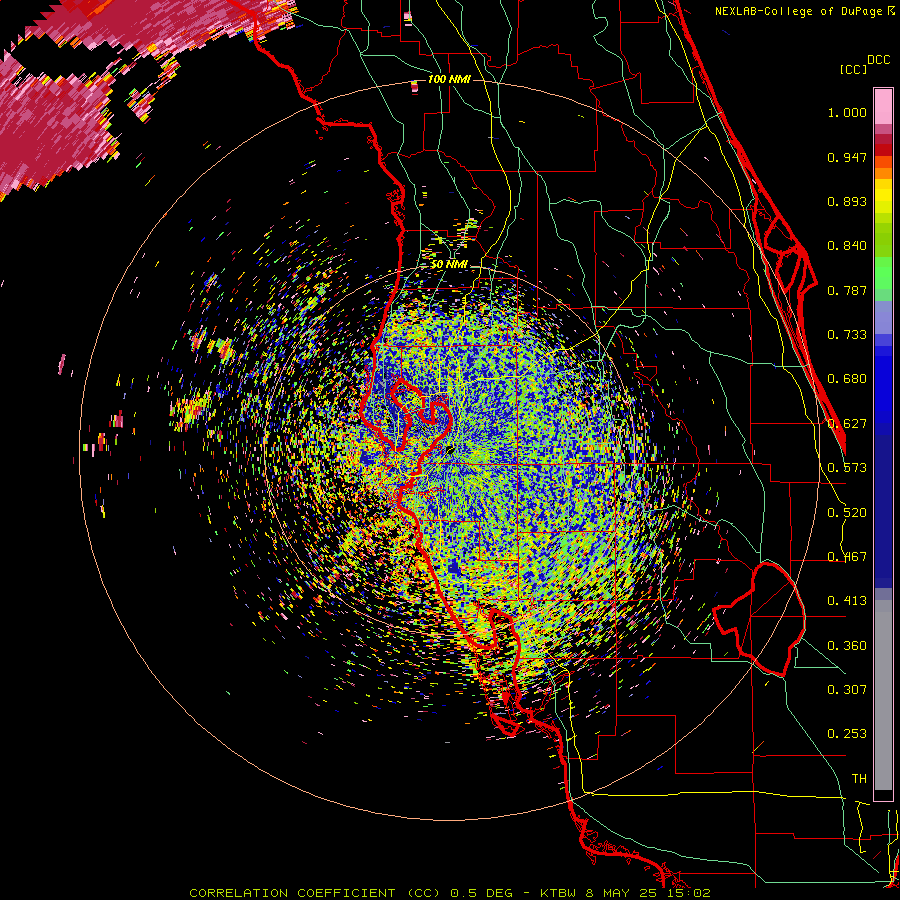
Task: Click the 0.680 color scale value
Action: tap(847, 379)
